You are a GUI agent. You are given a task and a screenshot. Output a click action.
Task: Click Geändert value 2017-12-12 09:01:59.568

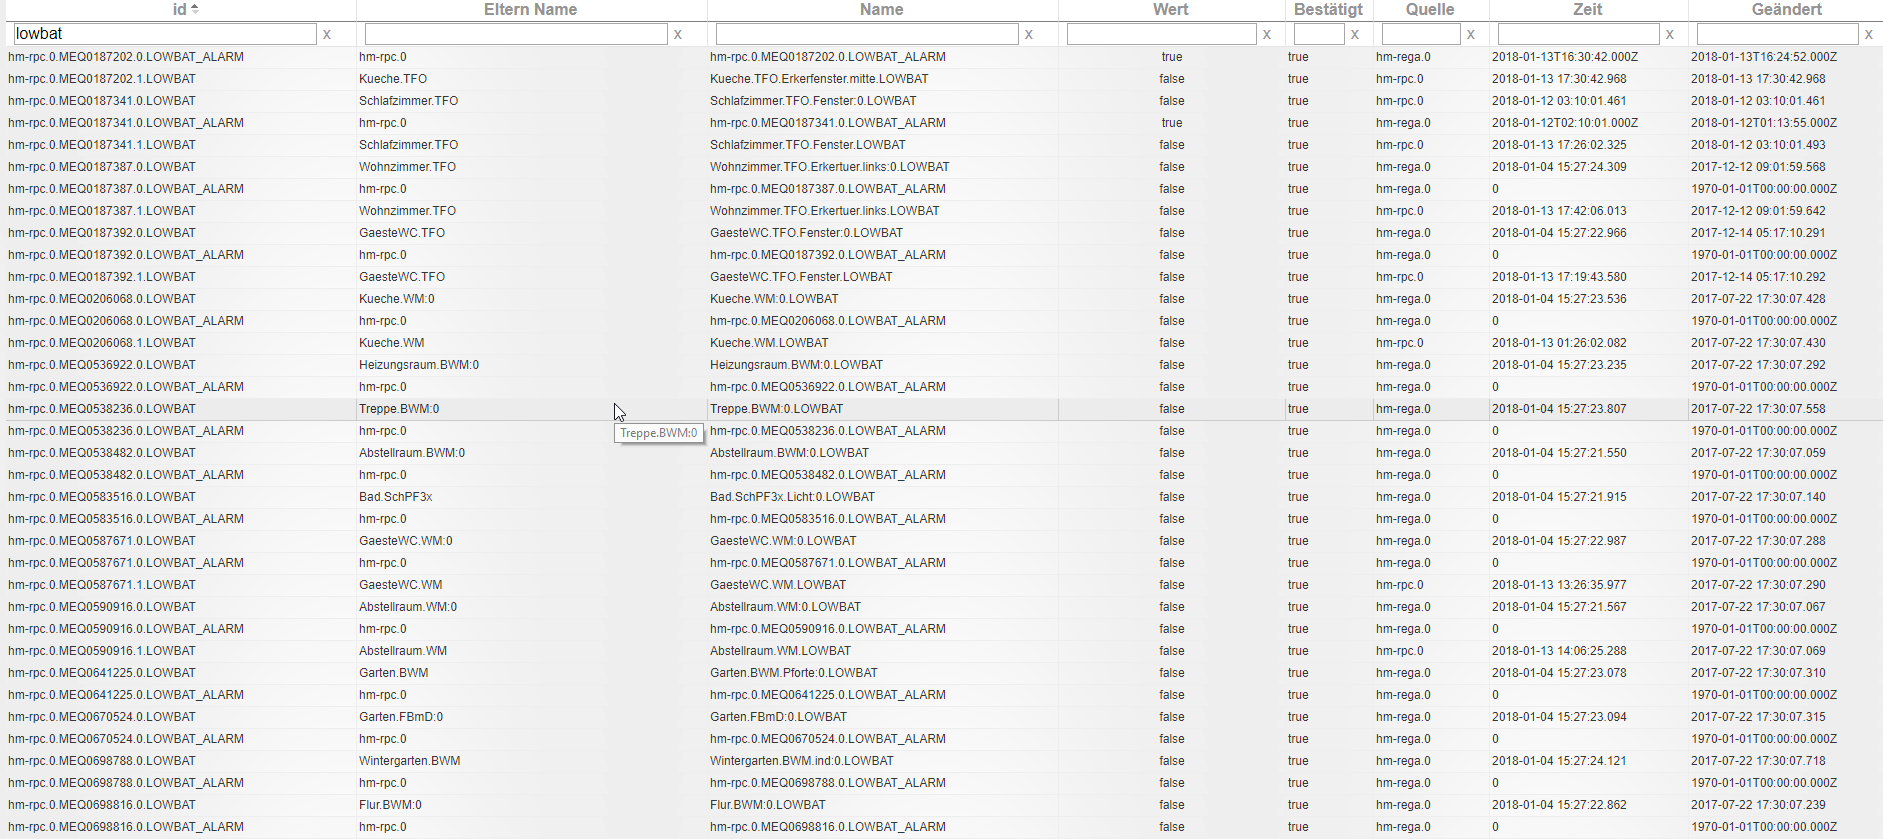(1758, 167)
